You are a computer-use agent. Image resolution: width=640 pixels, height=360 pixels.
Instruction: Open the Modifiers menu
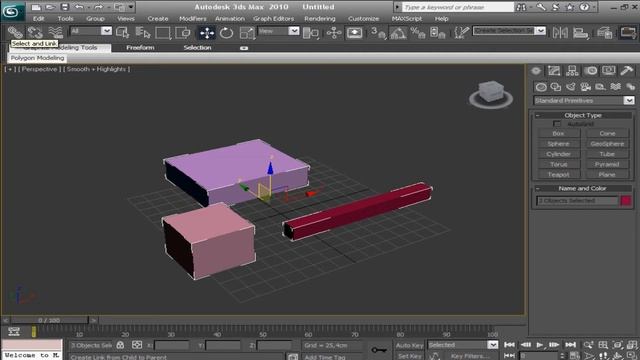[x=193, y=18]
